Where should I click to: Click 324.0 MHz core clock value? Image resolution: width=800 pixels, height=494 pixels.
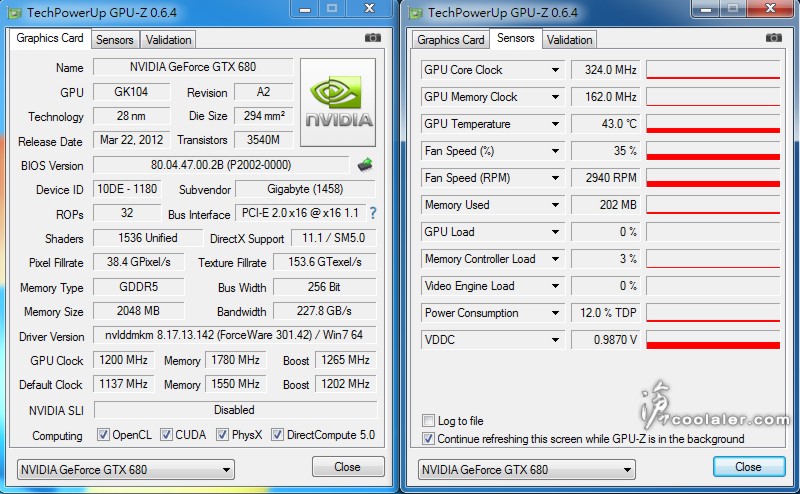point(605,70)
